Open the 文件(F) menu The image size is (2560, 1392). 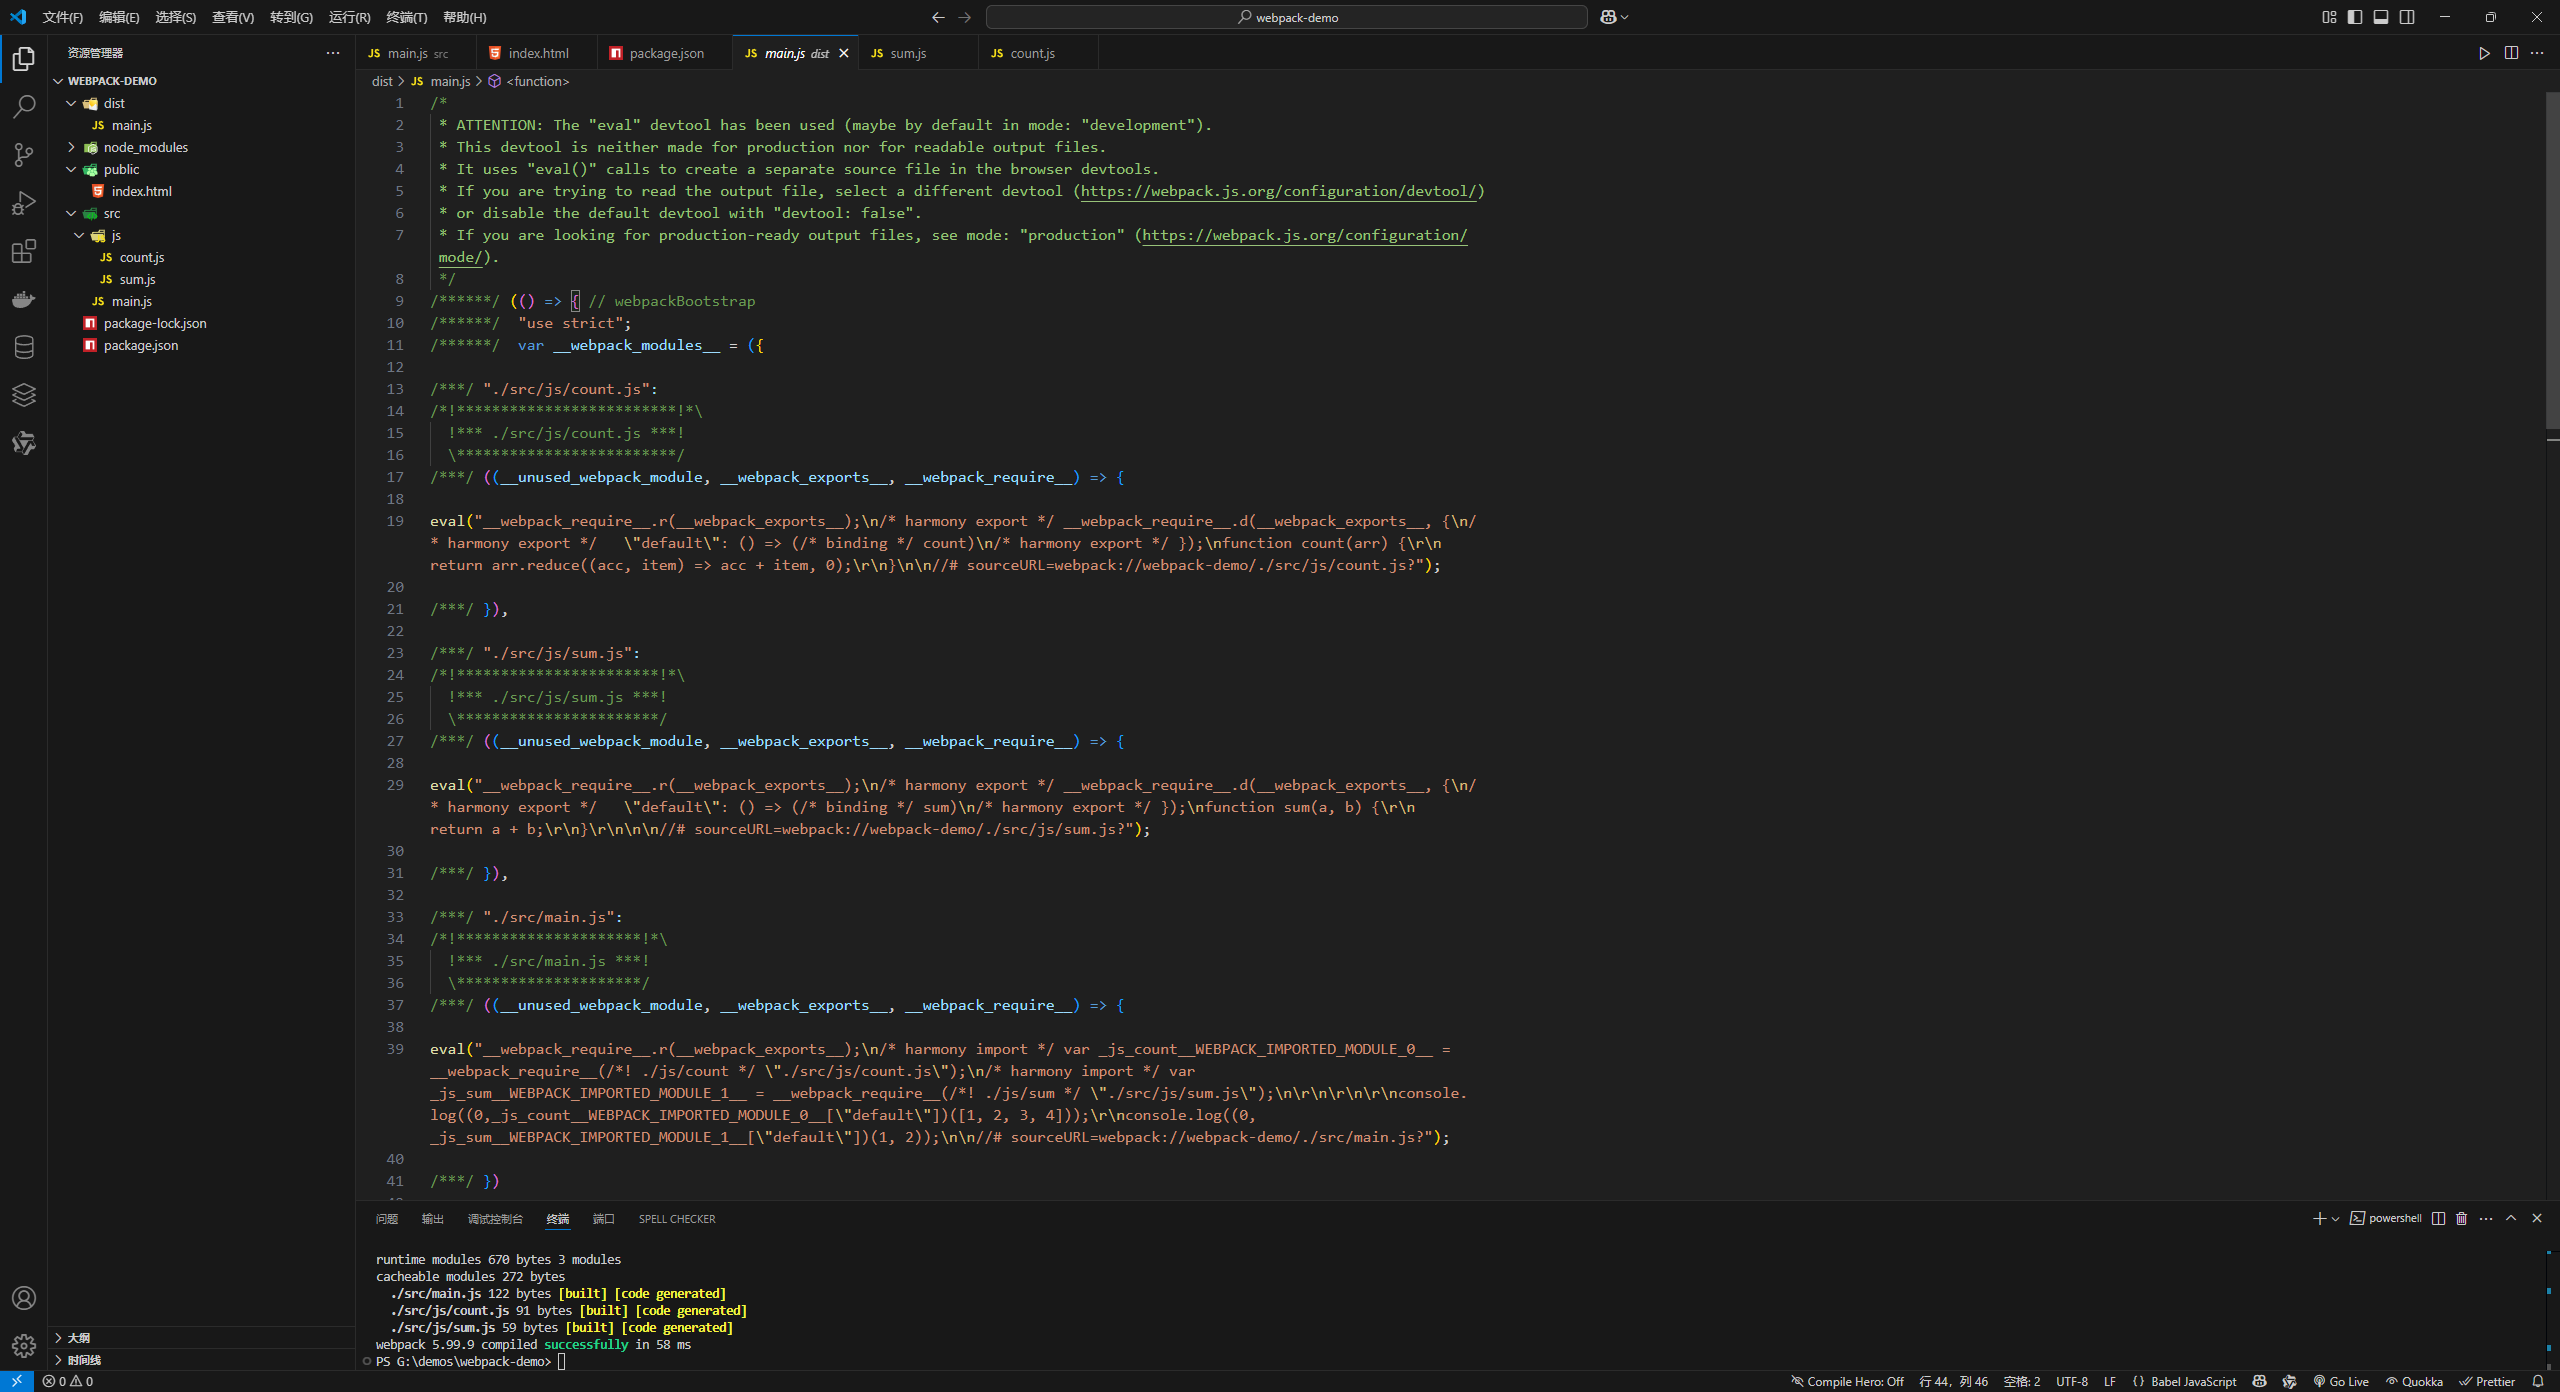(x=63, y=17)
